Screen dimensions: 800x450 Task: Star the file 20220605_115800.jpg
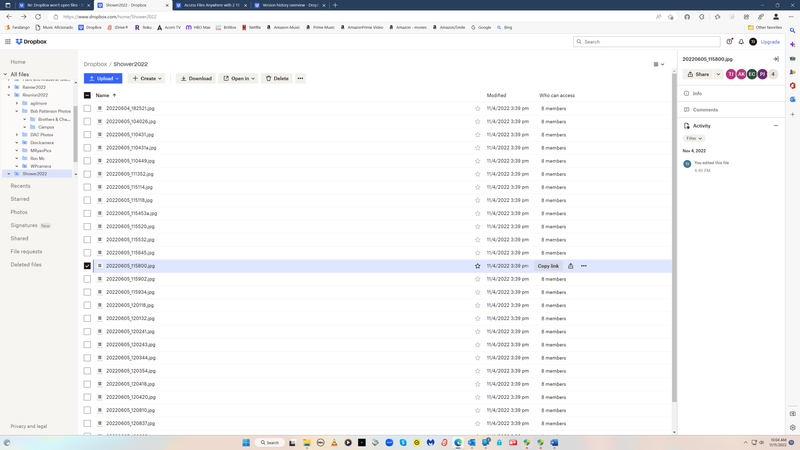tap(478, 266)
